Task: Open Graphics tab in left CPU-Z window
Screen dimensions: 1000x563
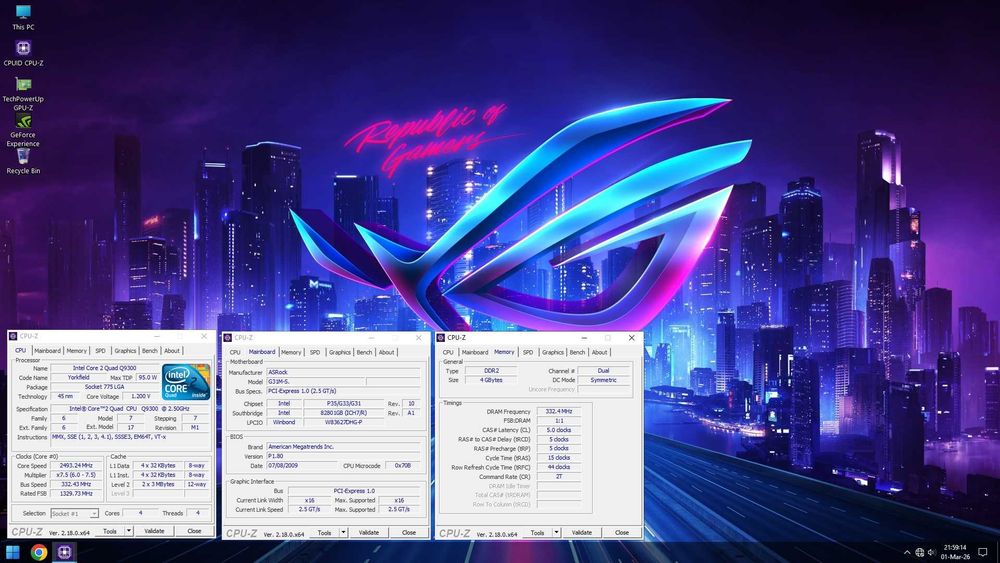Action: pyautogui.click(x=125, y=351)
